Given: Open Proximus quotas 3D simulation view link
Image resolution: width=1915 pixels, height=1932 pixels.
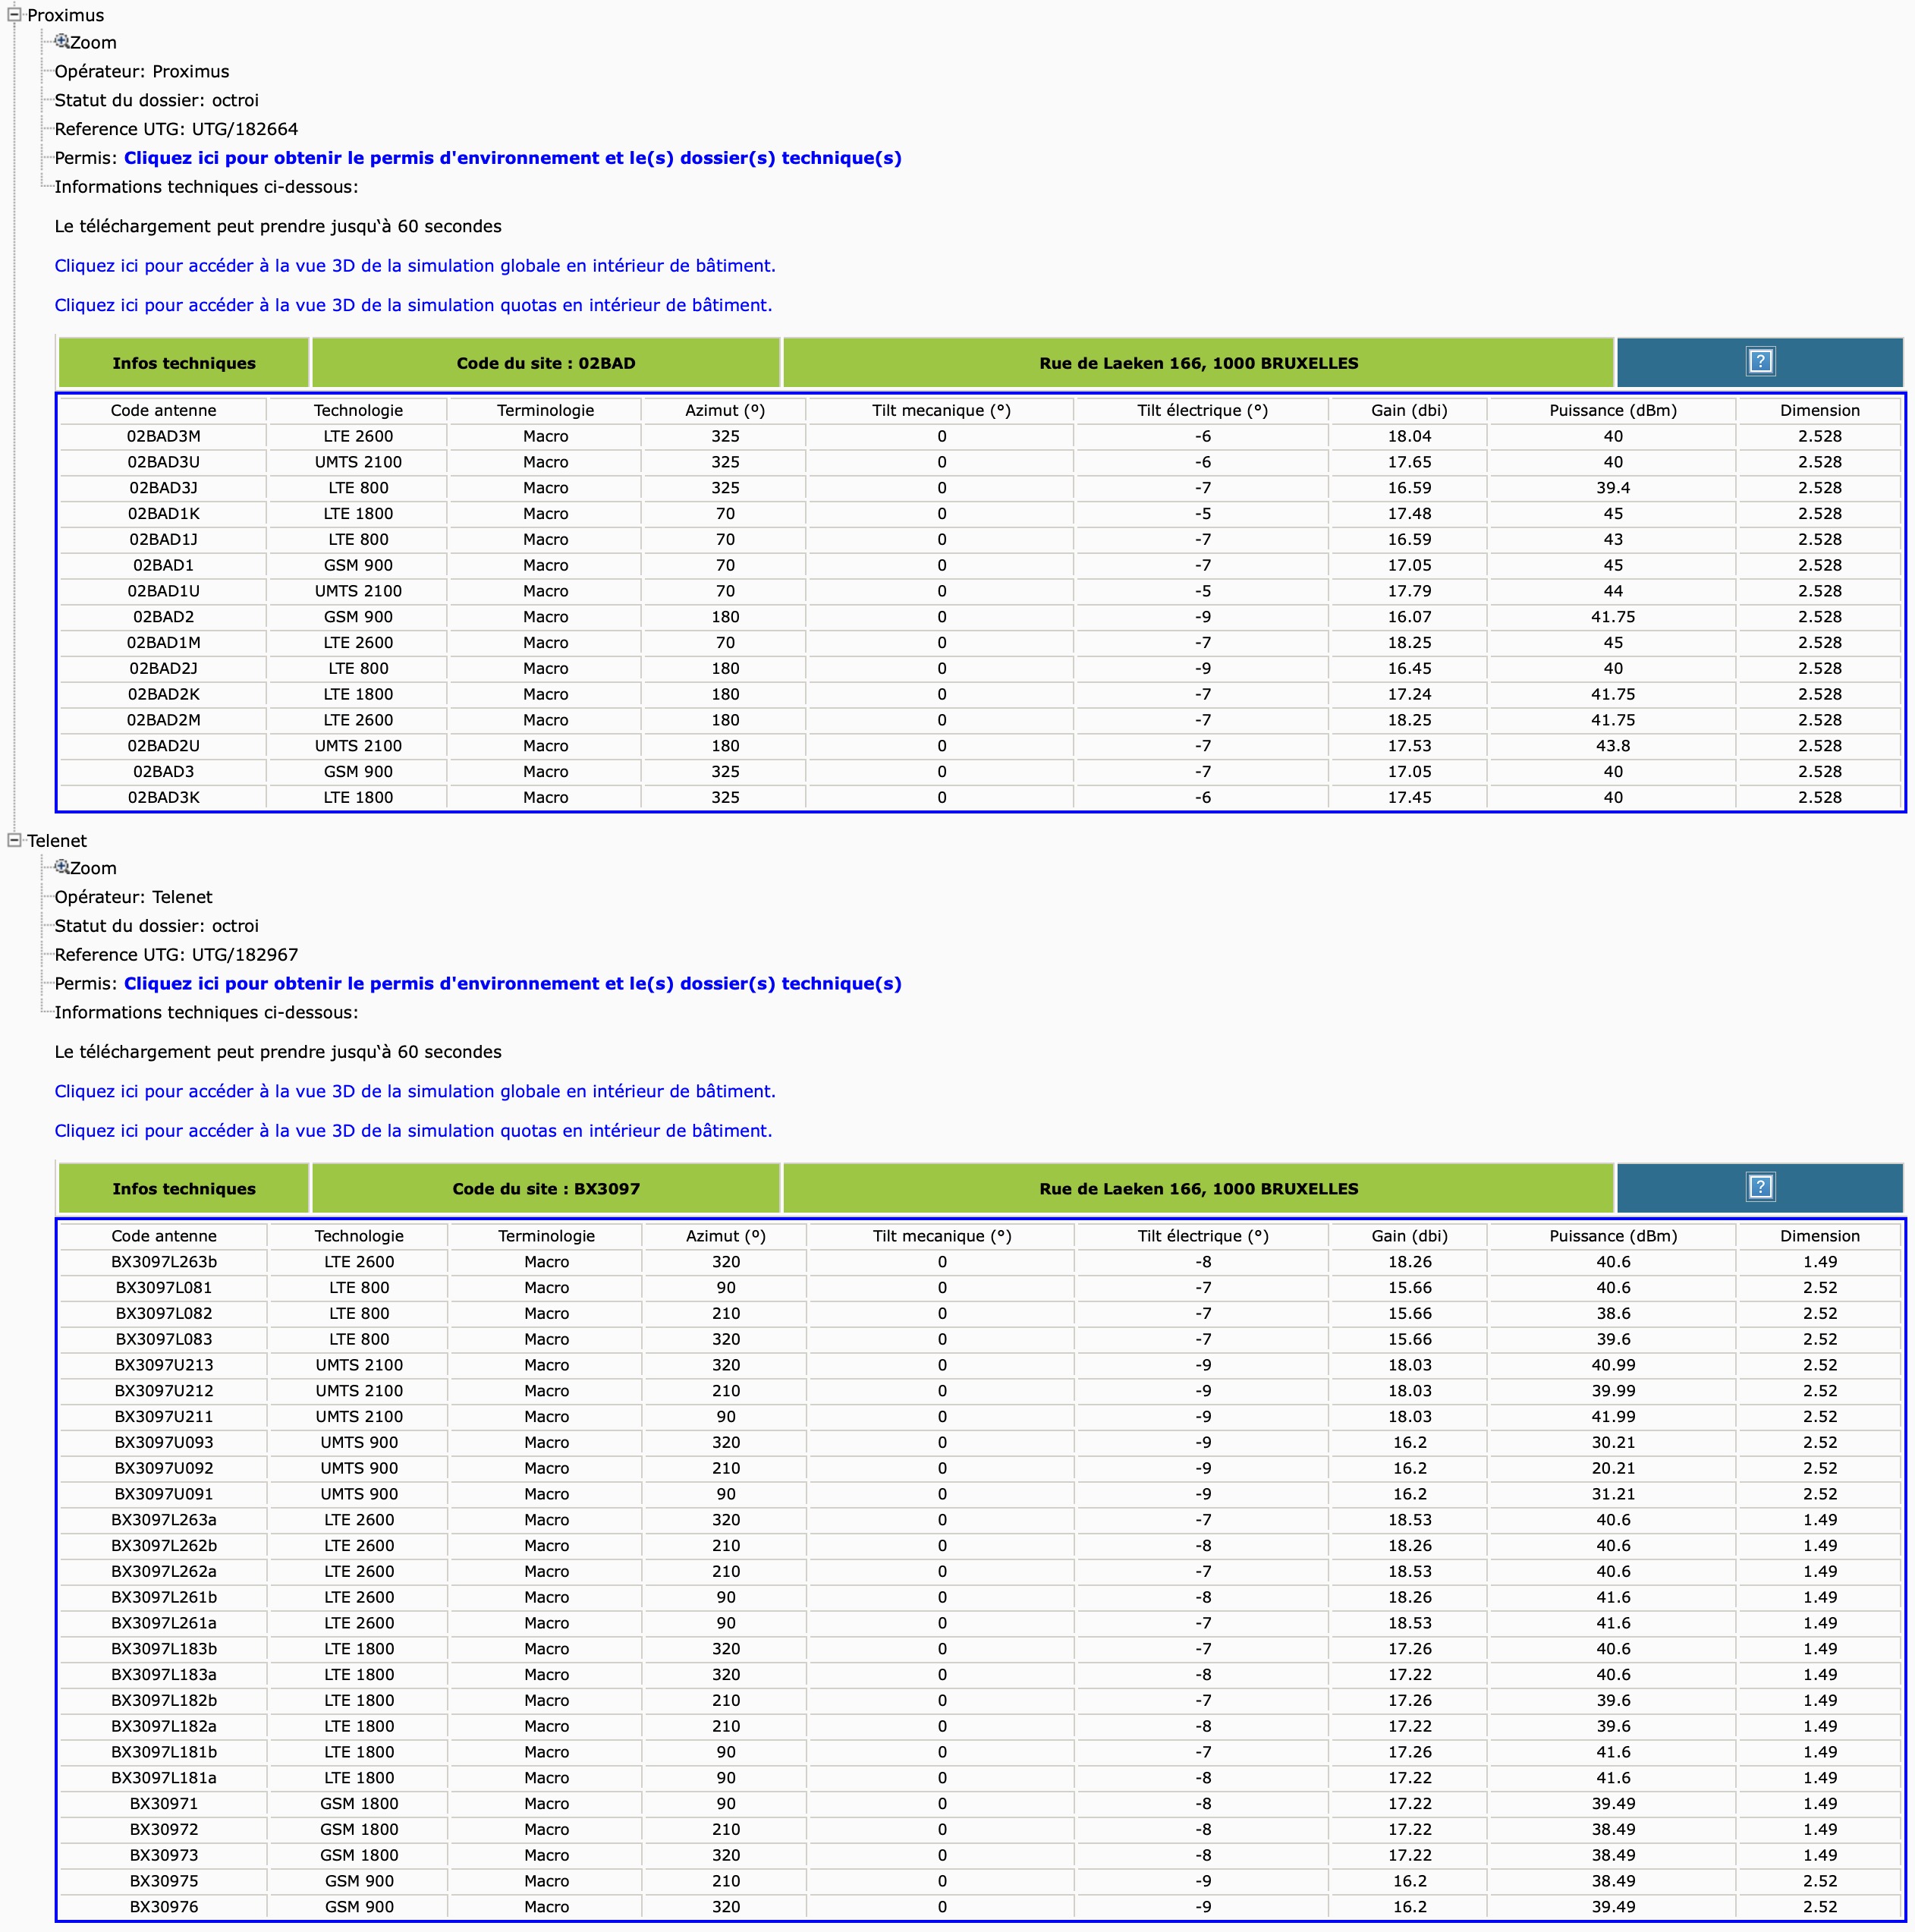Looking at the screenshot, I should [413, 305].
